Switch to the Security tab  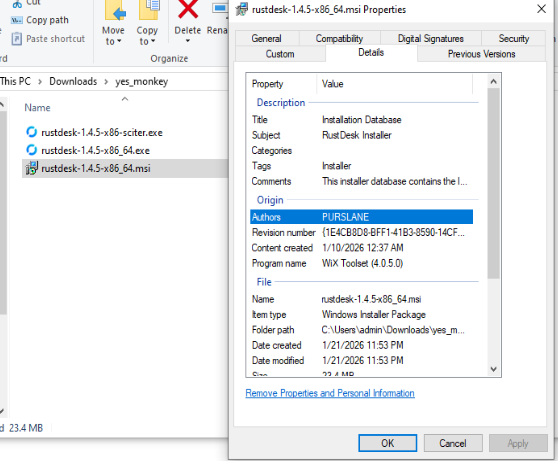(x=514, y=38)
